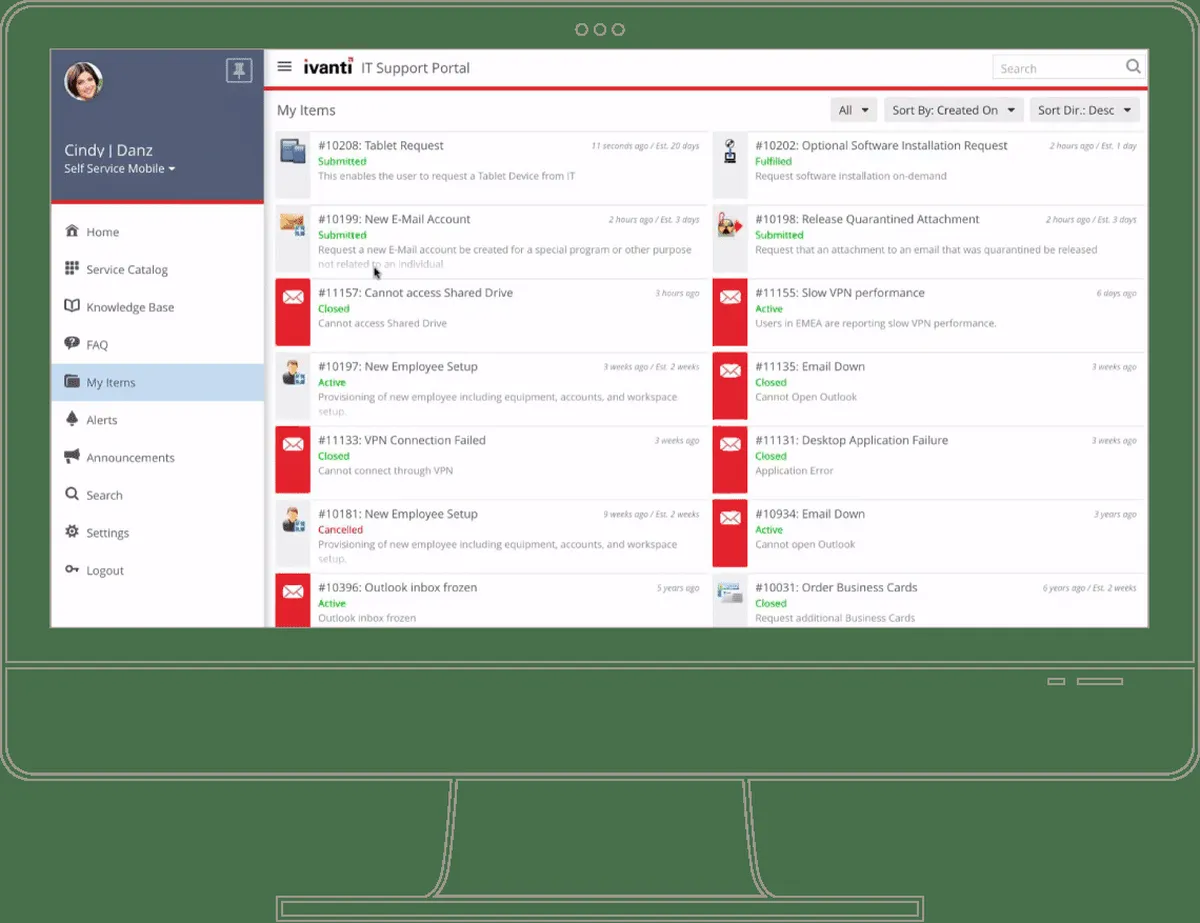Select My Items in the sidebar
This screenshot has height=923, width=1200.
pyautogui.click(x=158, y=382)
